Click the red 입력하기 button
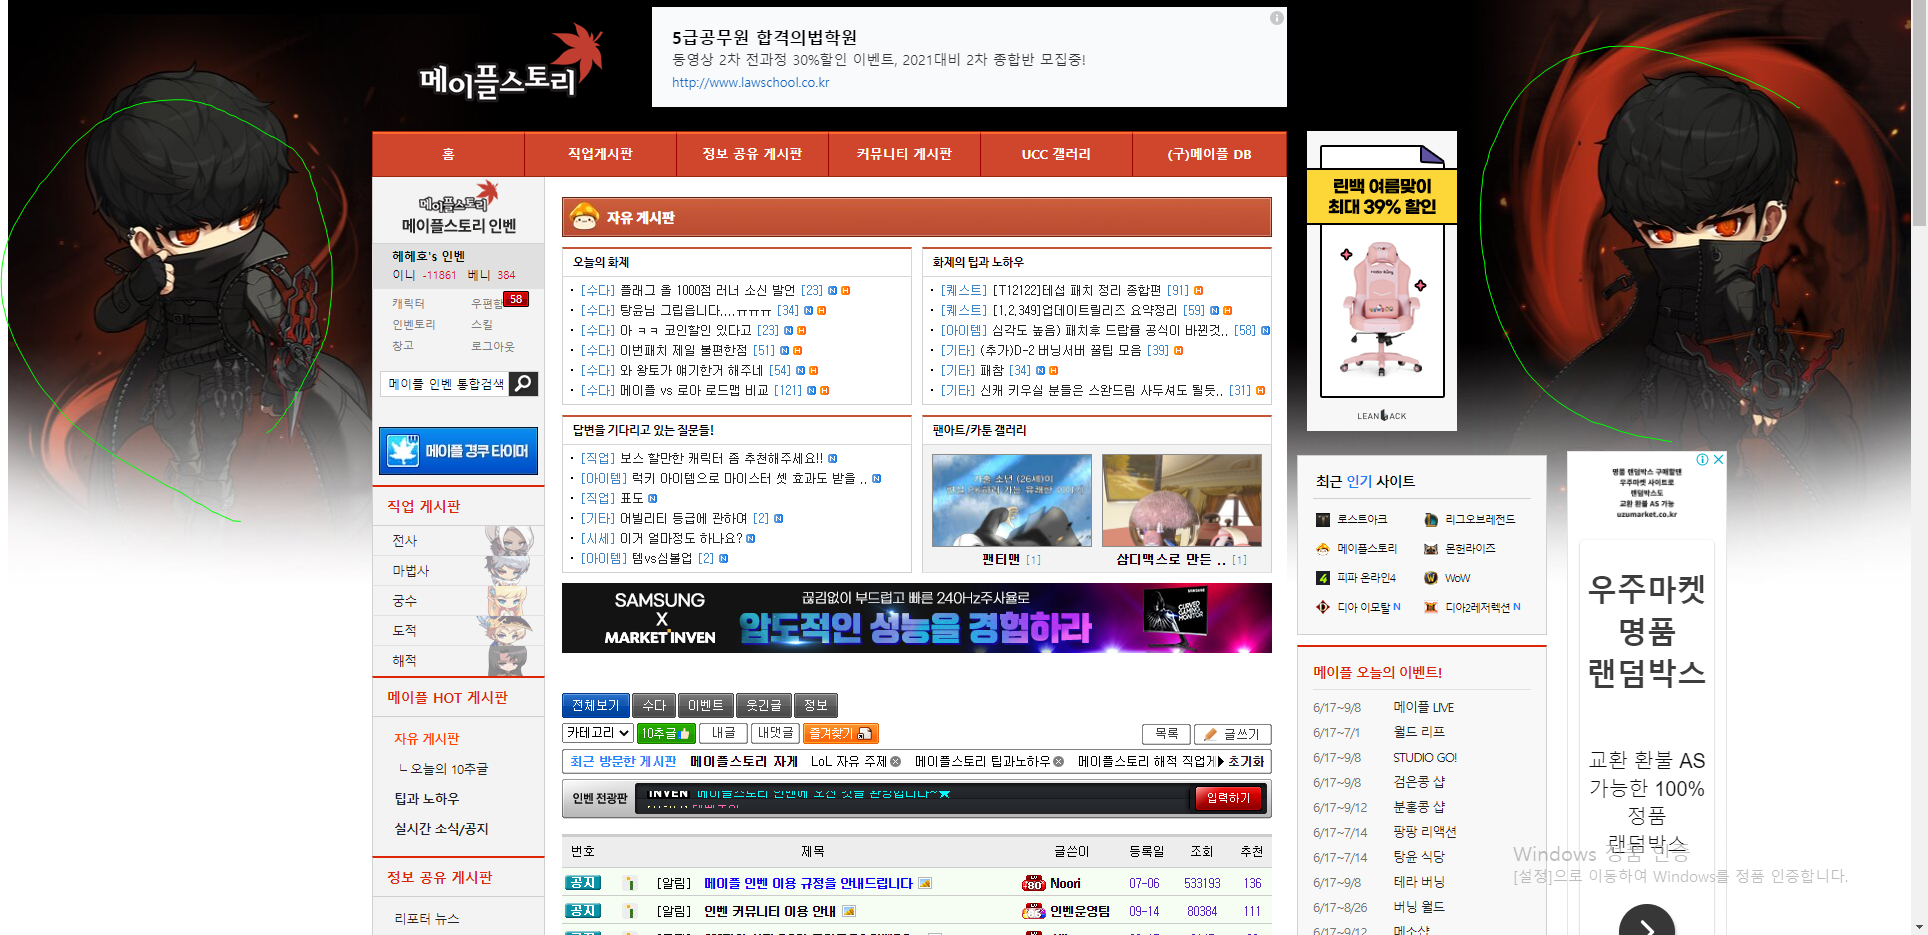The width and height of the screenshot is (1928, 935). coord(1228,798)
